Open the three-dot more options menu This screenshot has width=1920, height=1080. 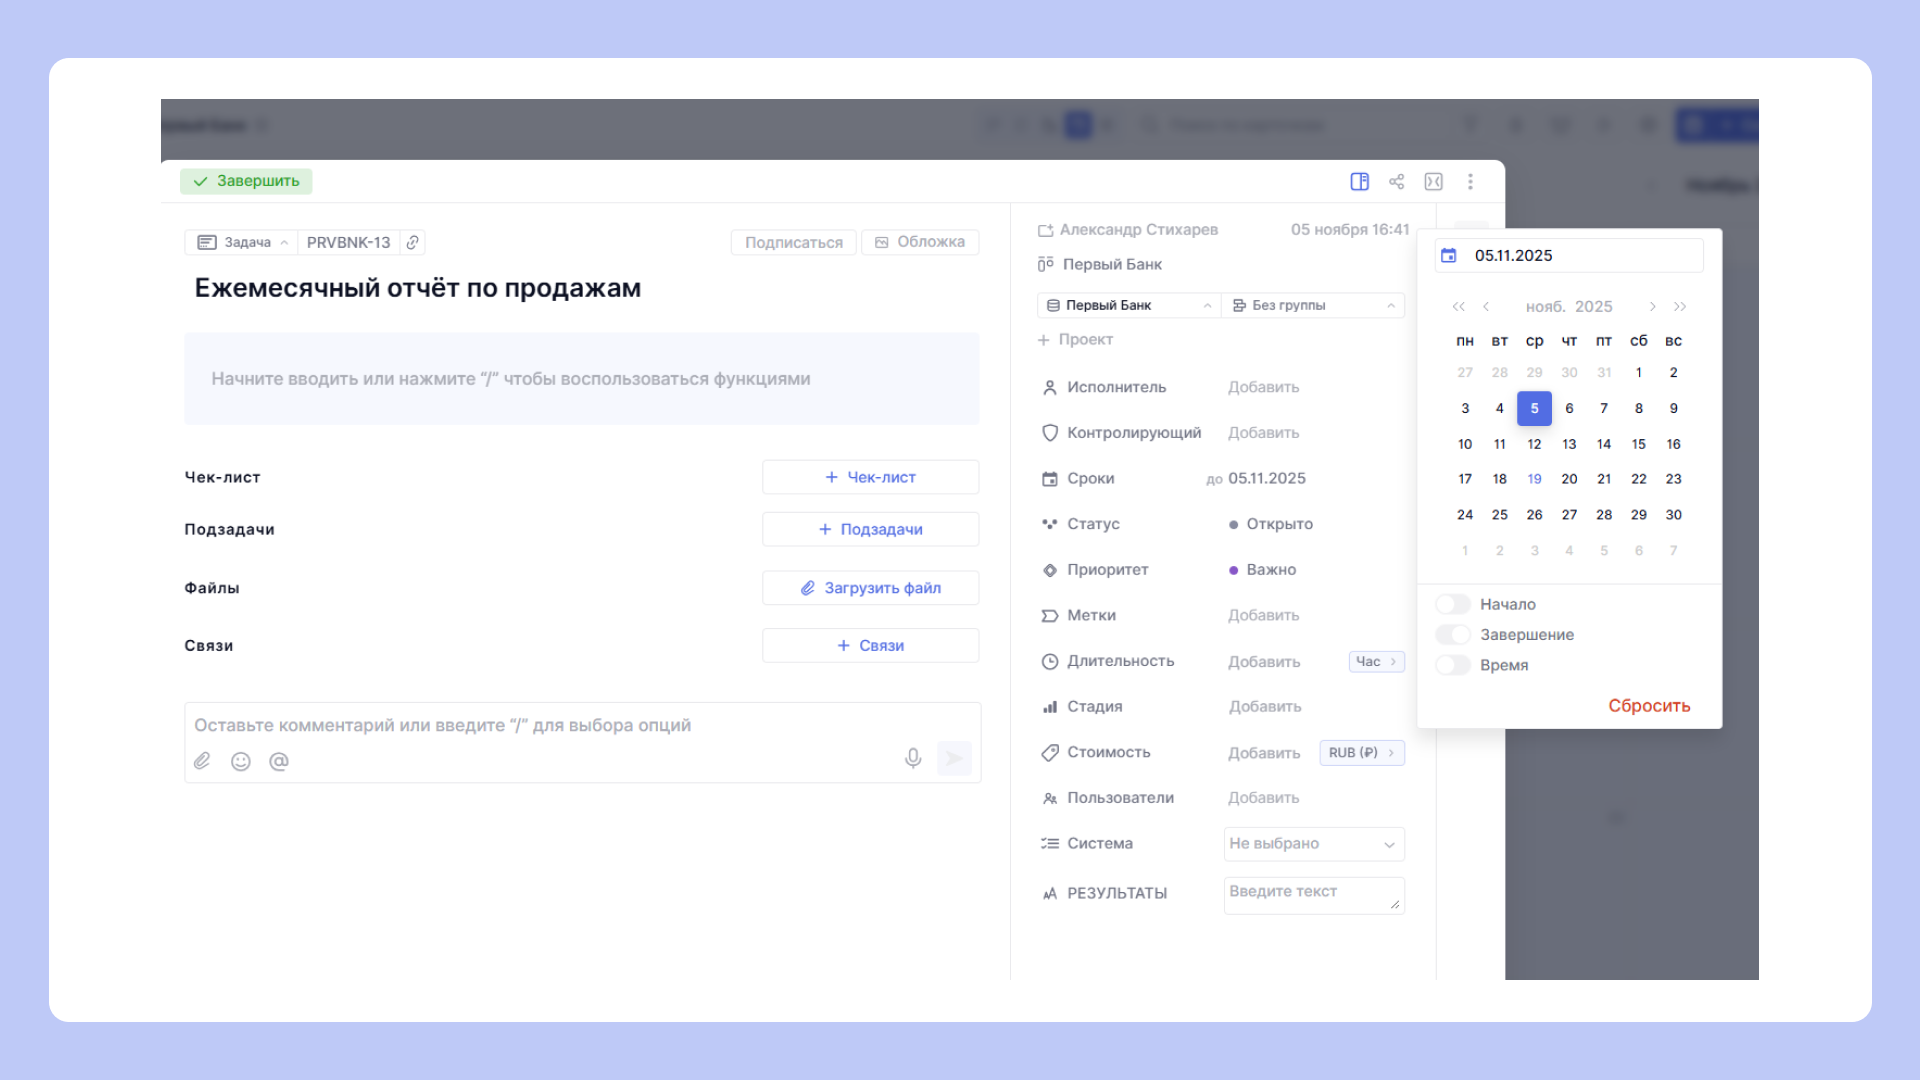click(1470, 181)
